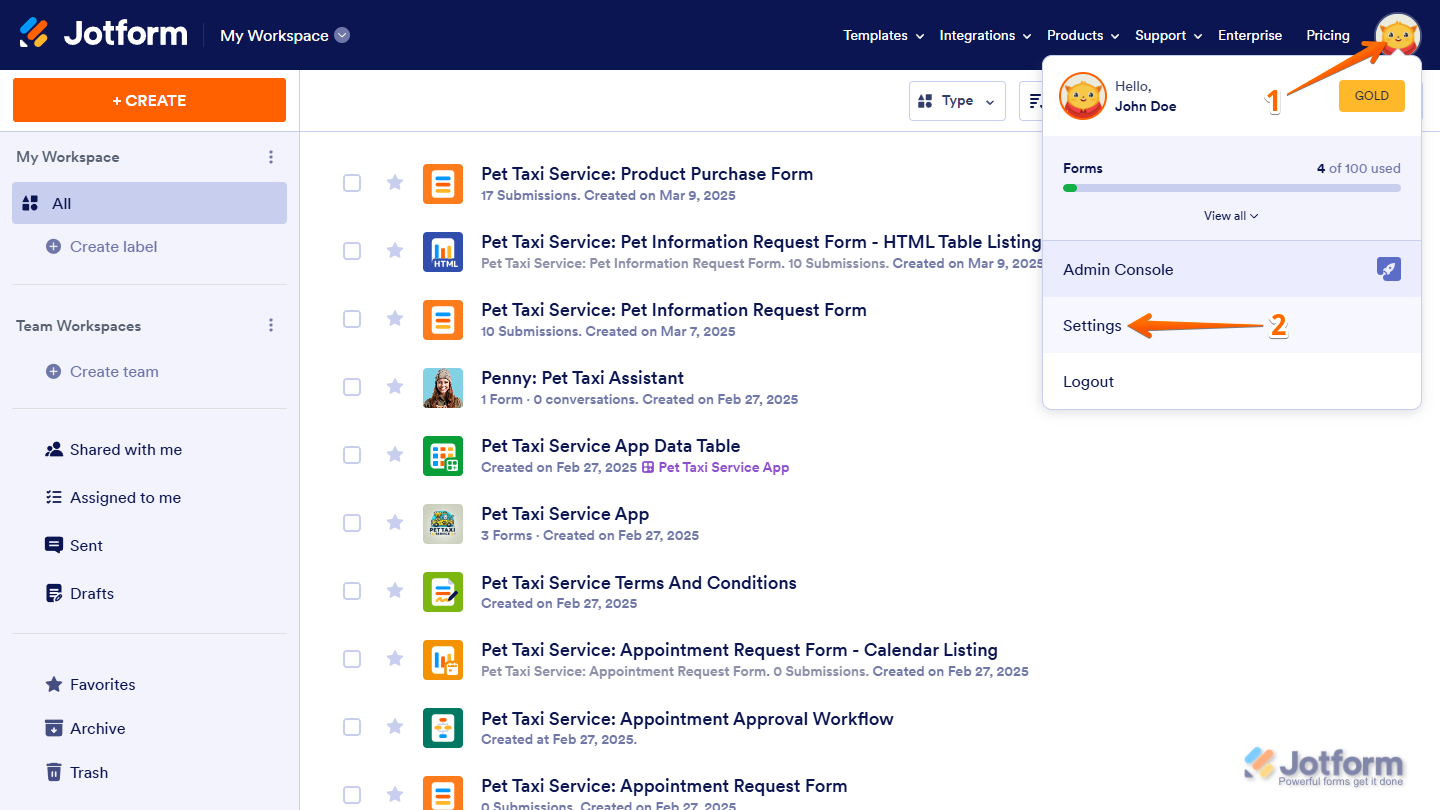Star the Pet Information Request Form
This screenshot has width=1440, height=810.
tap(395, 318)
